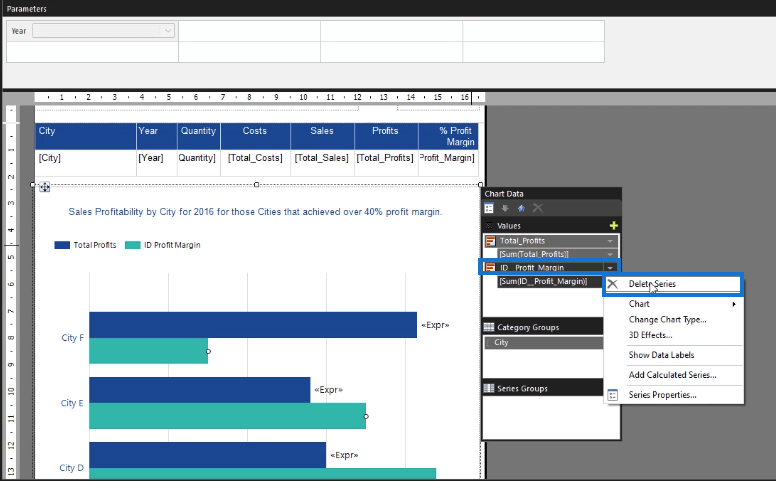Click the chart move handle icon
This screenshot has width=776, height=481.
pyautogui.click(x=45, y=187)
